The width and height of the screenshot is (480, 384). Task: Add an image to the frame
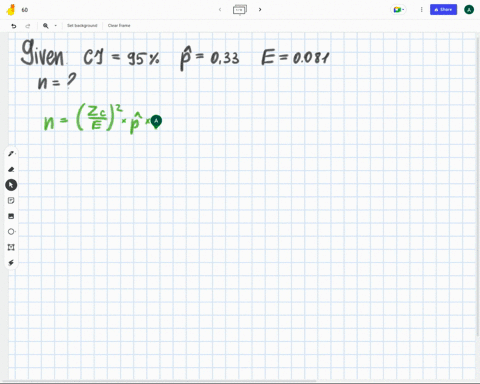pyautogui.click(x=11, y=216)
